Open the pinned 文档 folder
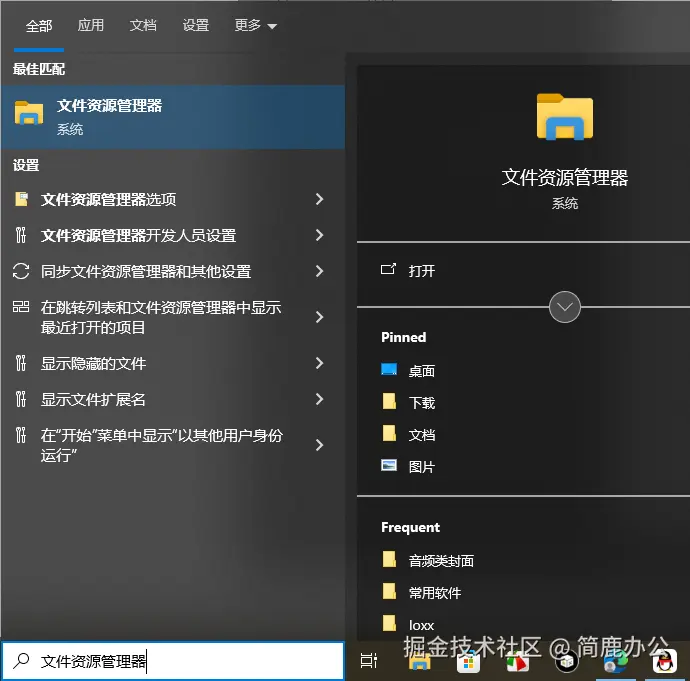690x681 pixels. pos(421,435)
